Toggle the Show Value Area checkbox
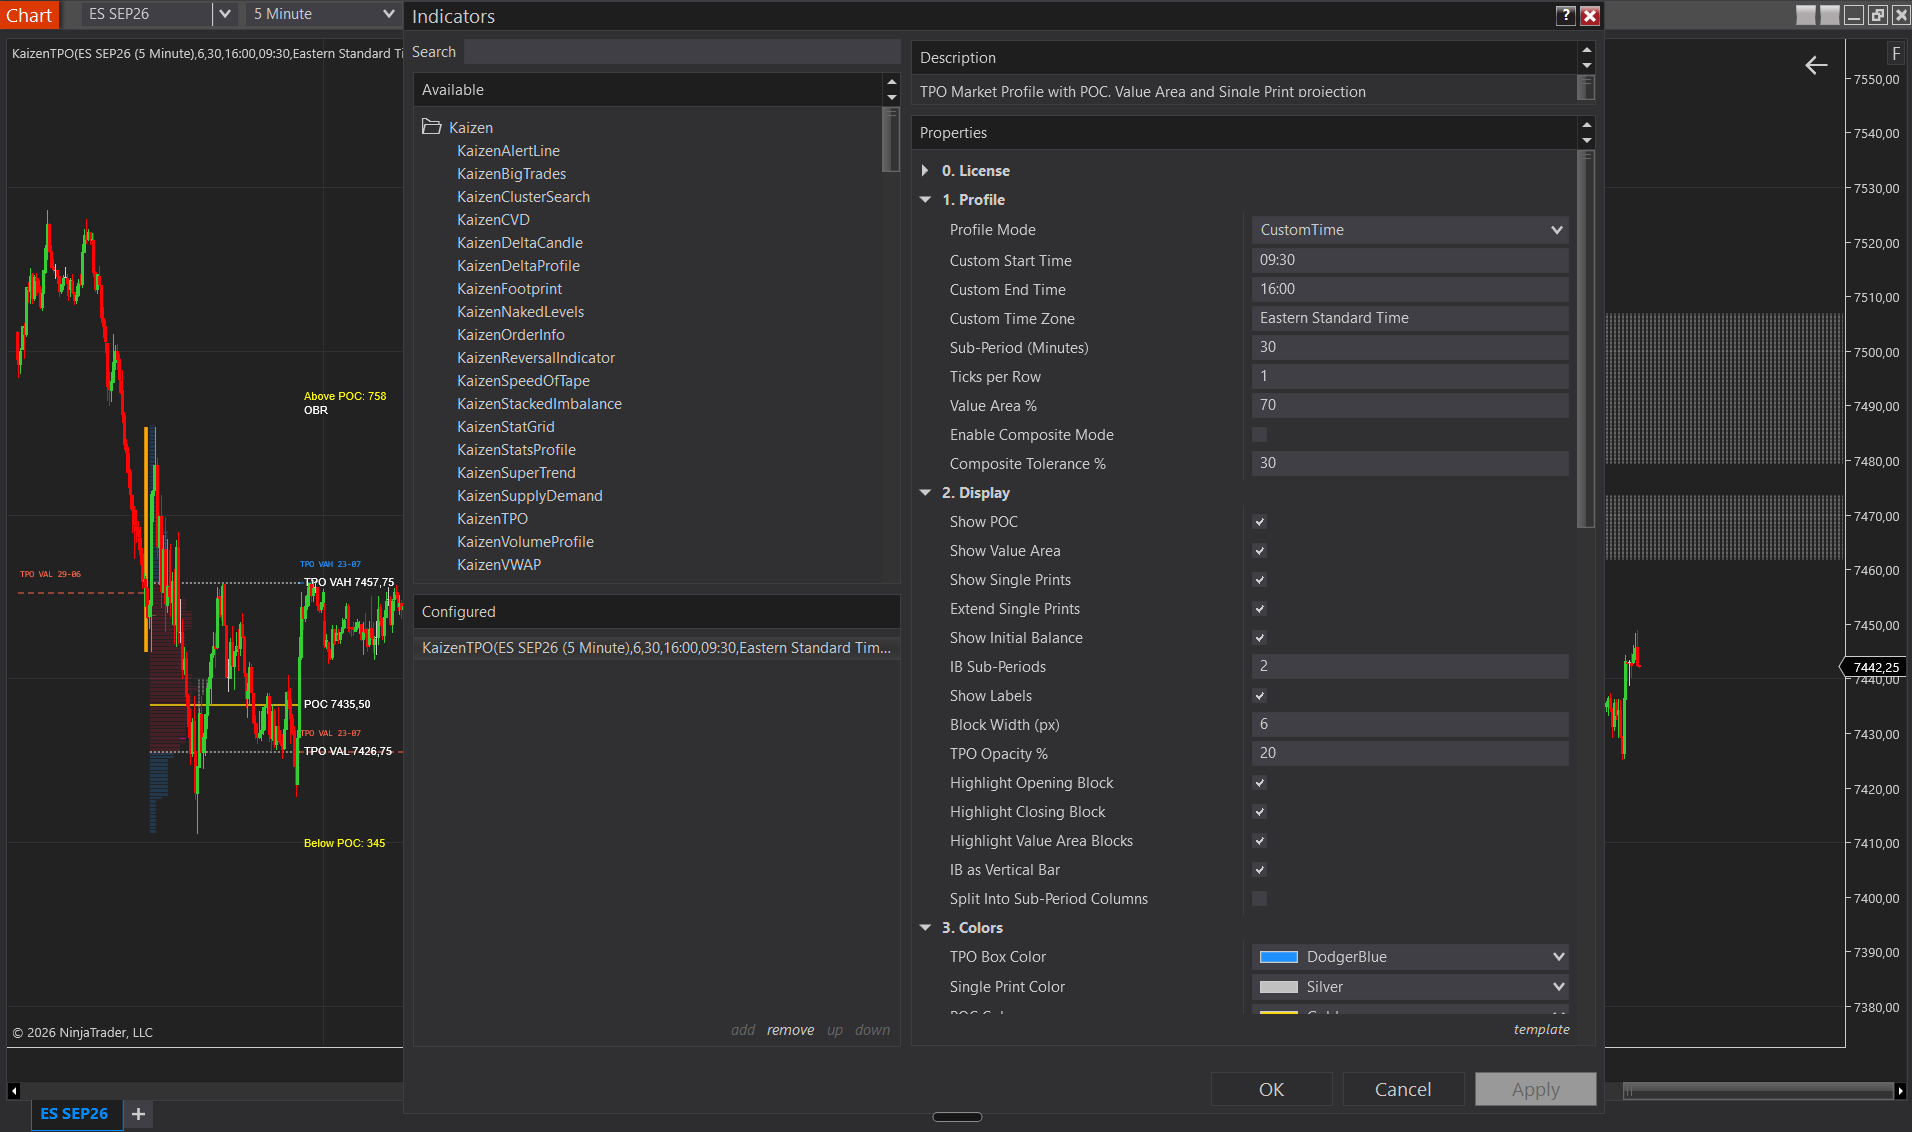This screenshot has height=1132, width=1912. coord(1260,551)
